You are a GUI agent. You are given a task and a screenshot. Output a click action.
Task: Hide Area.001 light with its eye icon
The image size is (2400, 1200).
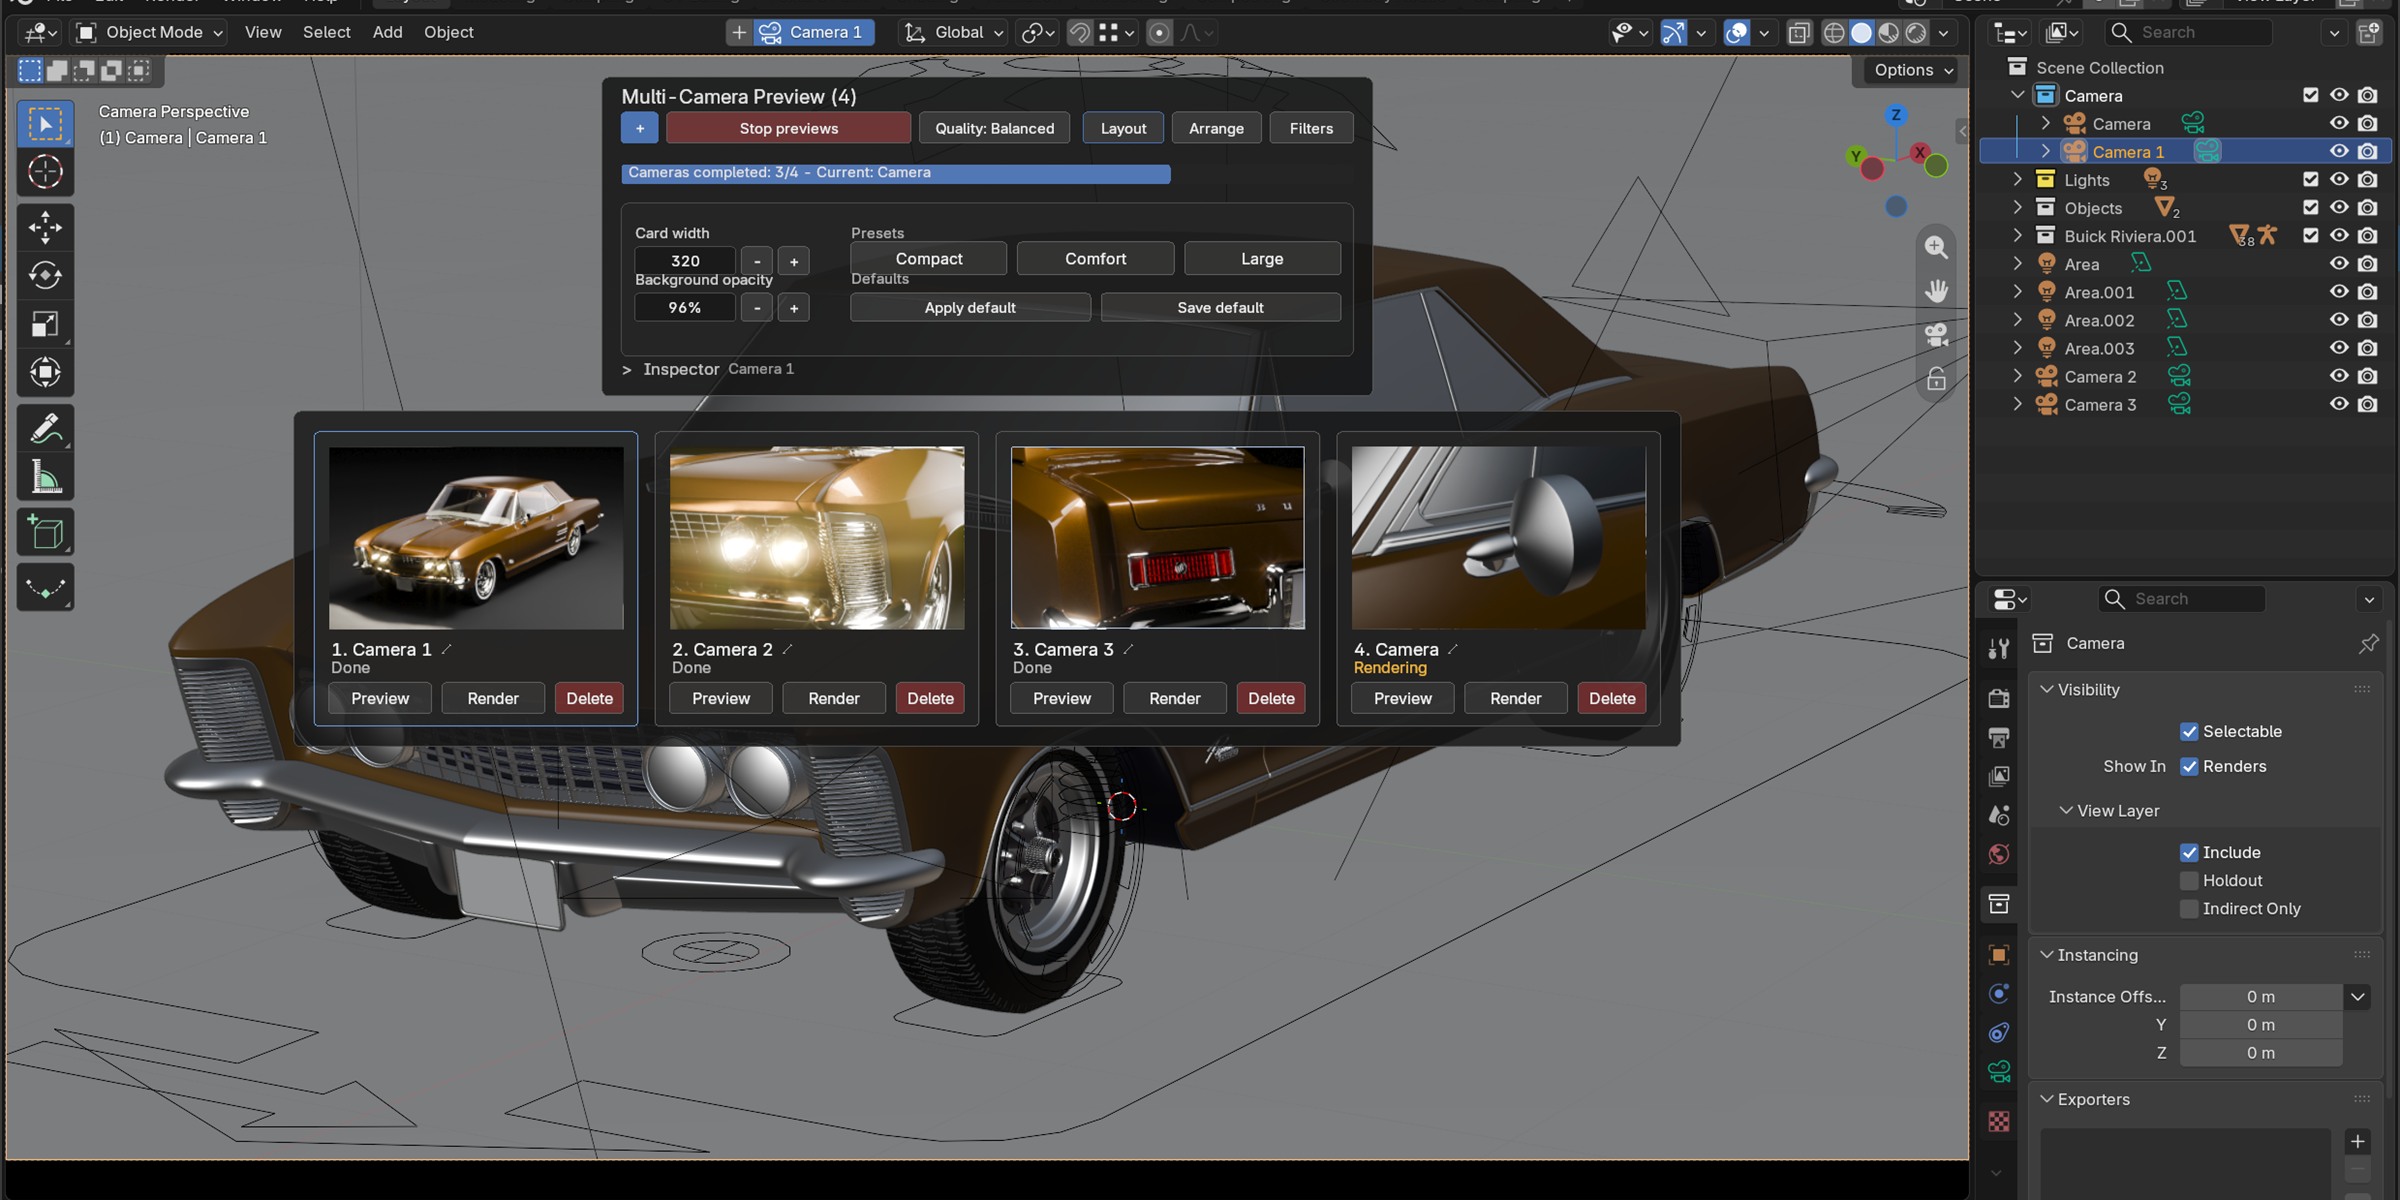2338,292
